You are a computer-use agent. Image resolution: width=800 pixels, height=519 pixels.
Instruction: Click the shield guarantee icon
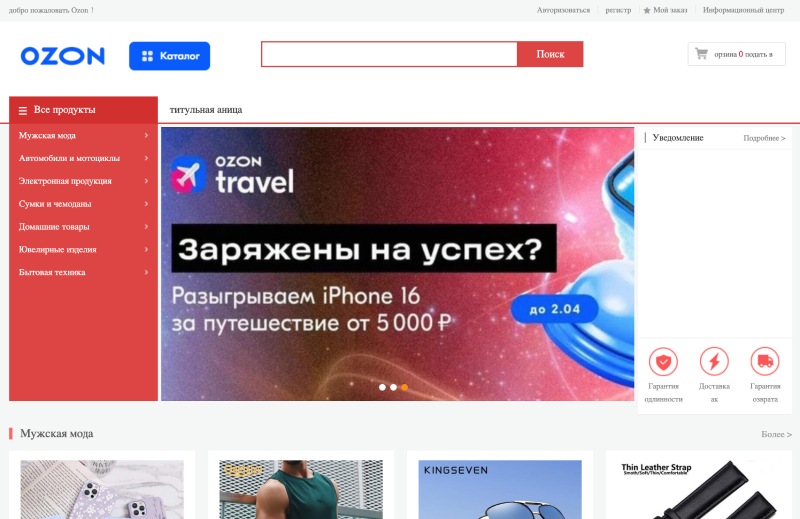point(663,361)
